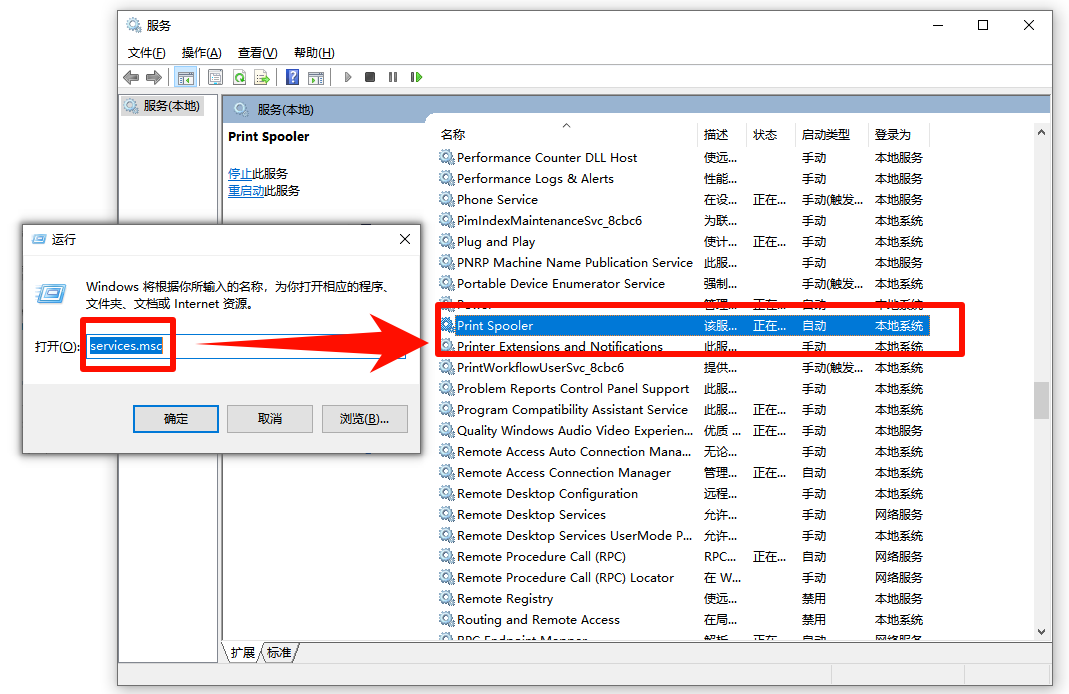1069x694 pixels.
Task: Toggle the action pane toolbar icon
Action: click(316, 77)
